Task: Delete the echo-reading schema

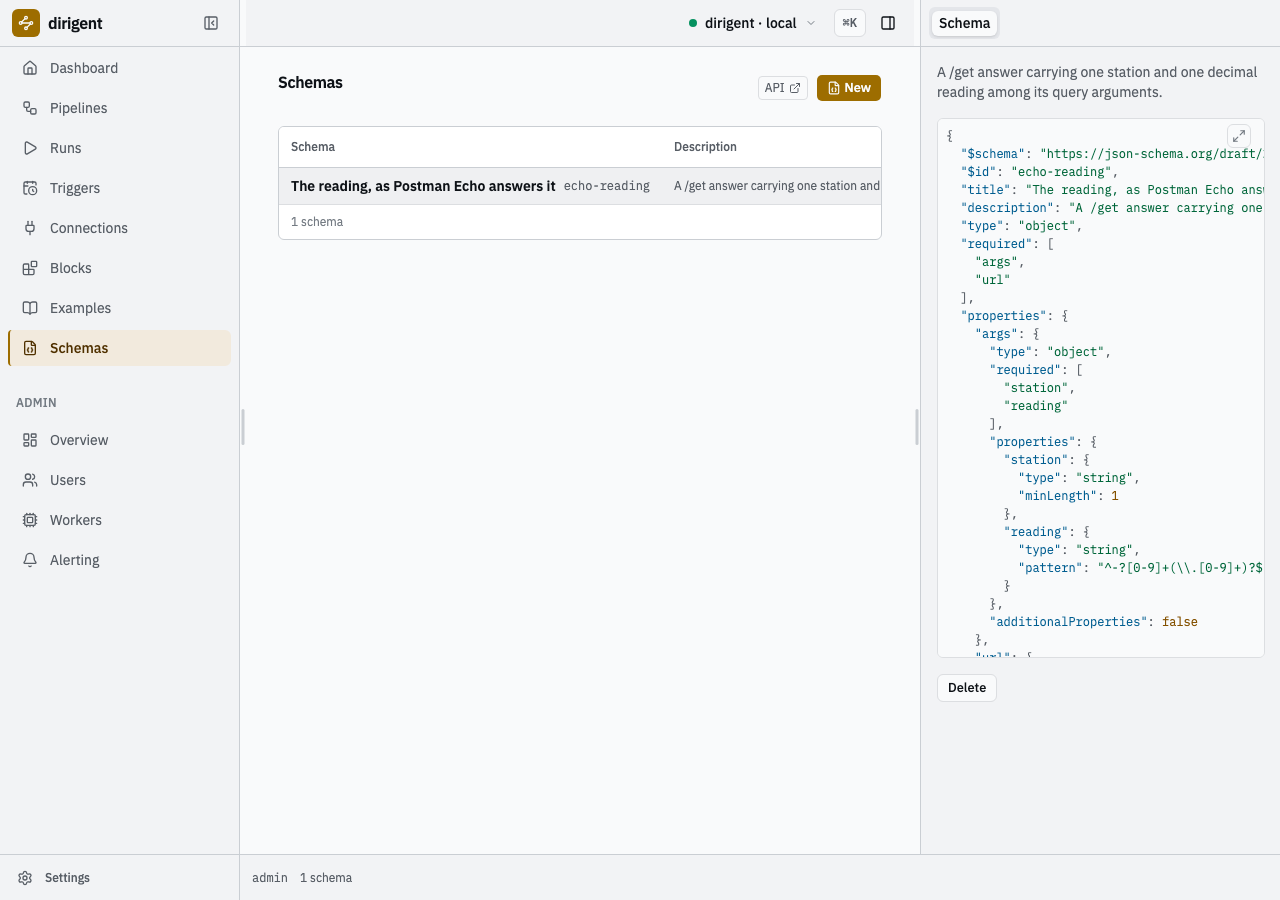Action: (967, 688)
